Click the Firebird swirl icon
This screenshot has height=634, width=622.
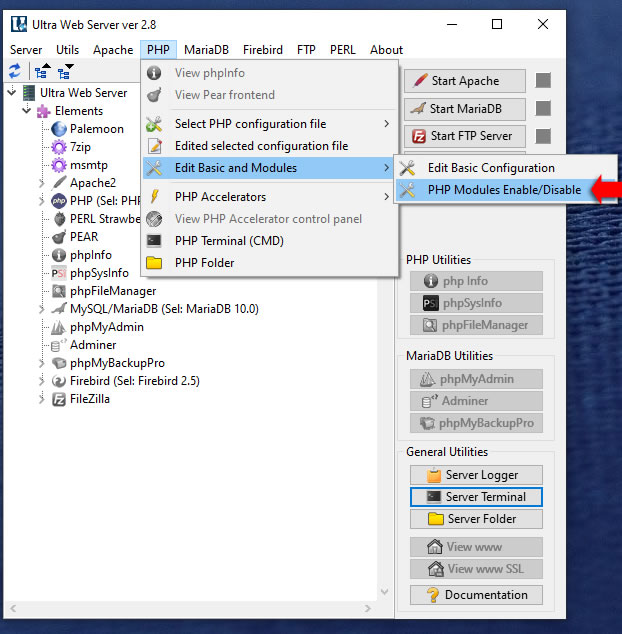coord(59,381)
